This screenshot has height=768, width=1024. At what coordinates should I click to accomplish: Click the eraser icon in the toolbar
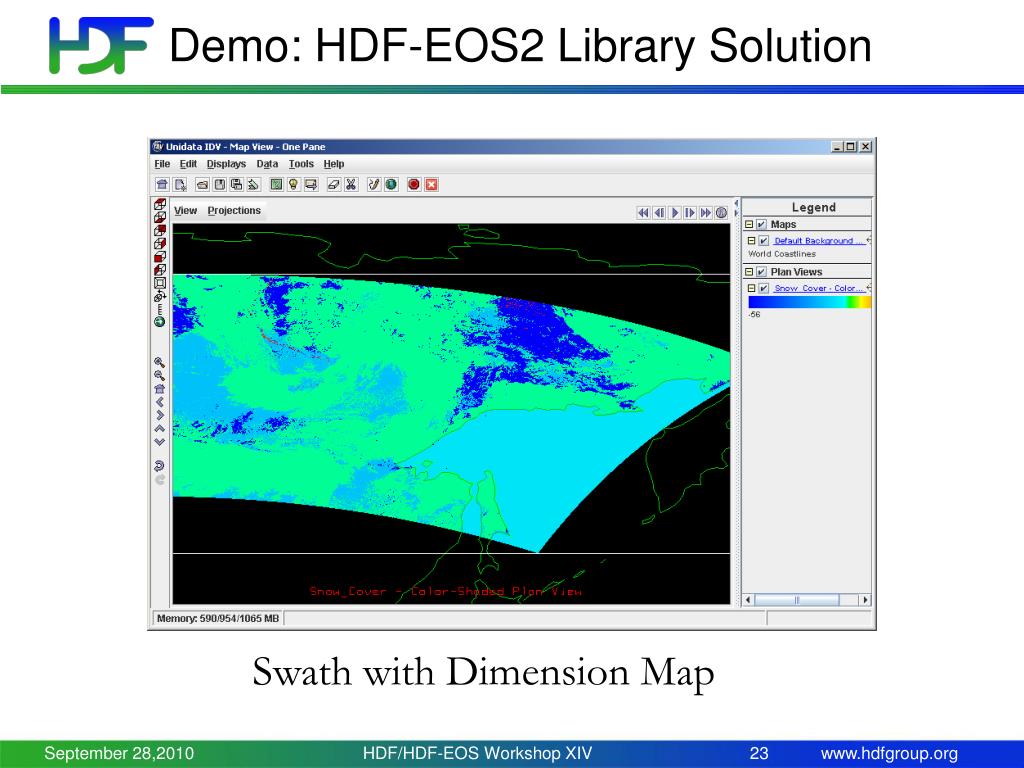[334, 184]
